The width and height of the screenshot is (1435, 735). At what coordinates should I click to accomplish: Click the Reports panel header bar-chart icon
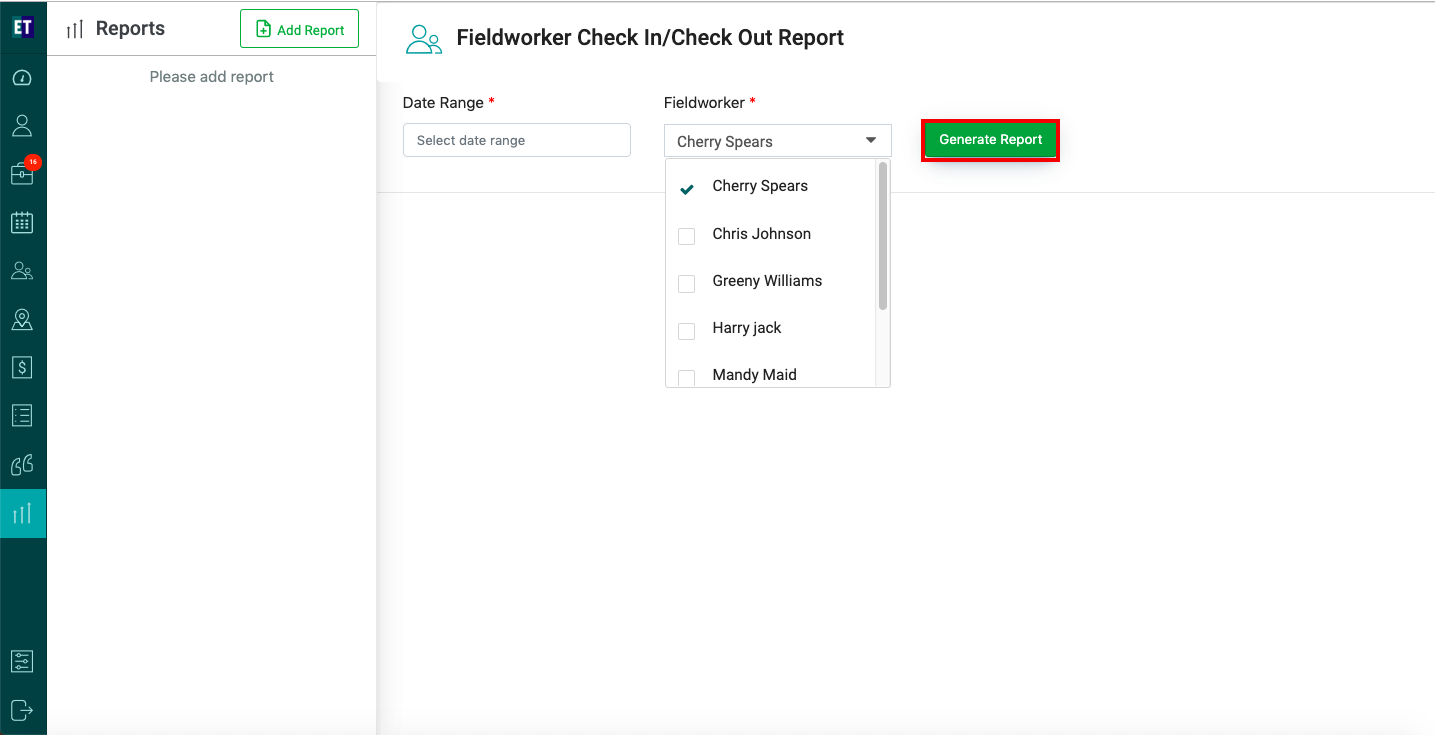point(75,30)
